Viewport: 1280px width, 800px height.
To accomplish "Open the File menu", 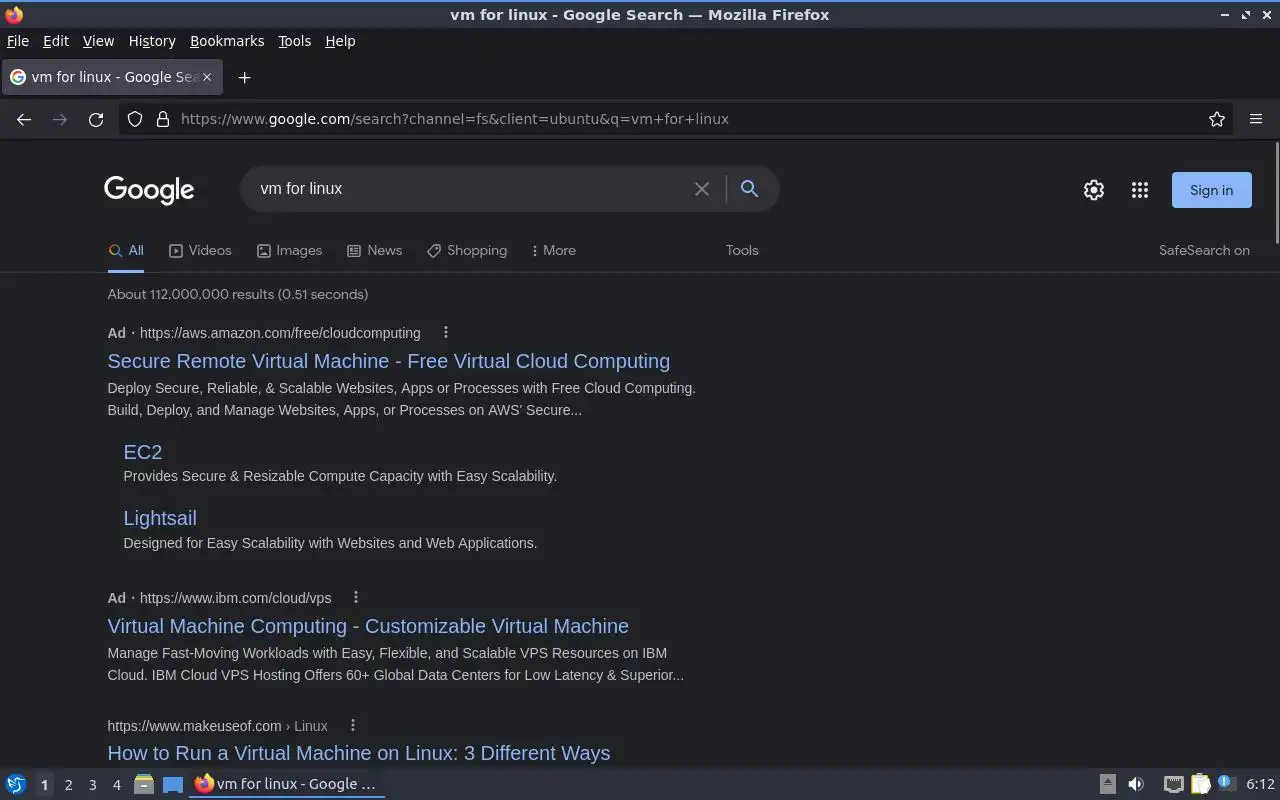I will (18, 41).
